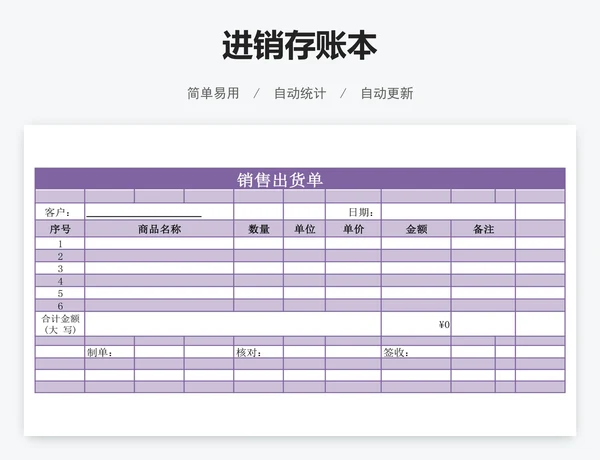Select the 自动更新 tag text
The width and height of the screenshot is (600, 460).
pyautogui.click(x=387, y=93)
